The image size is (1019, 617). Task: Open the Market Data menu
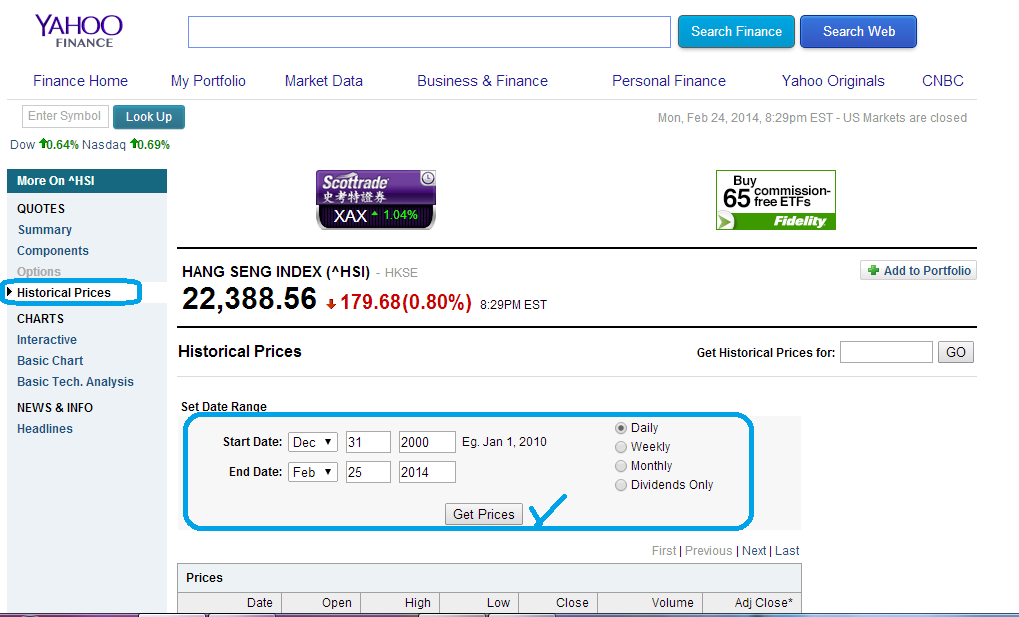coord(324,81)
